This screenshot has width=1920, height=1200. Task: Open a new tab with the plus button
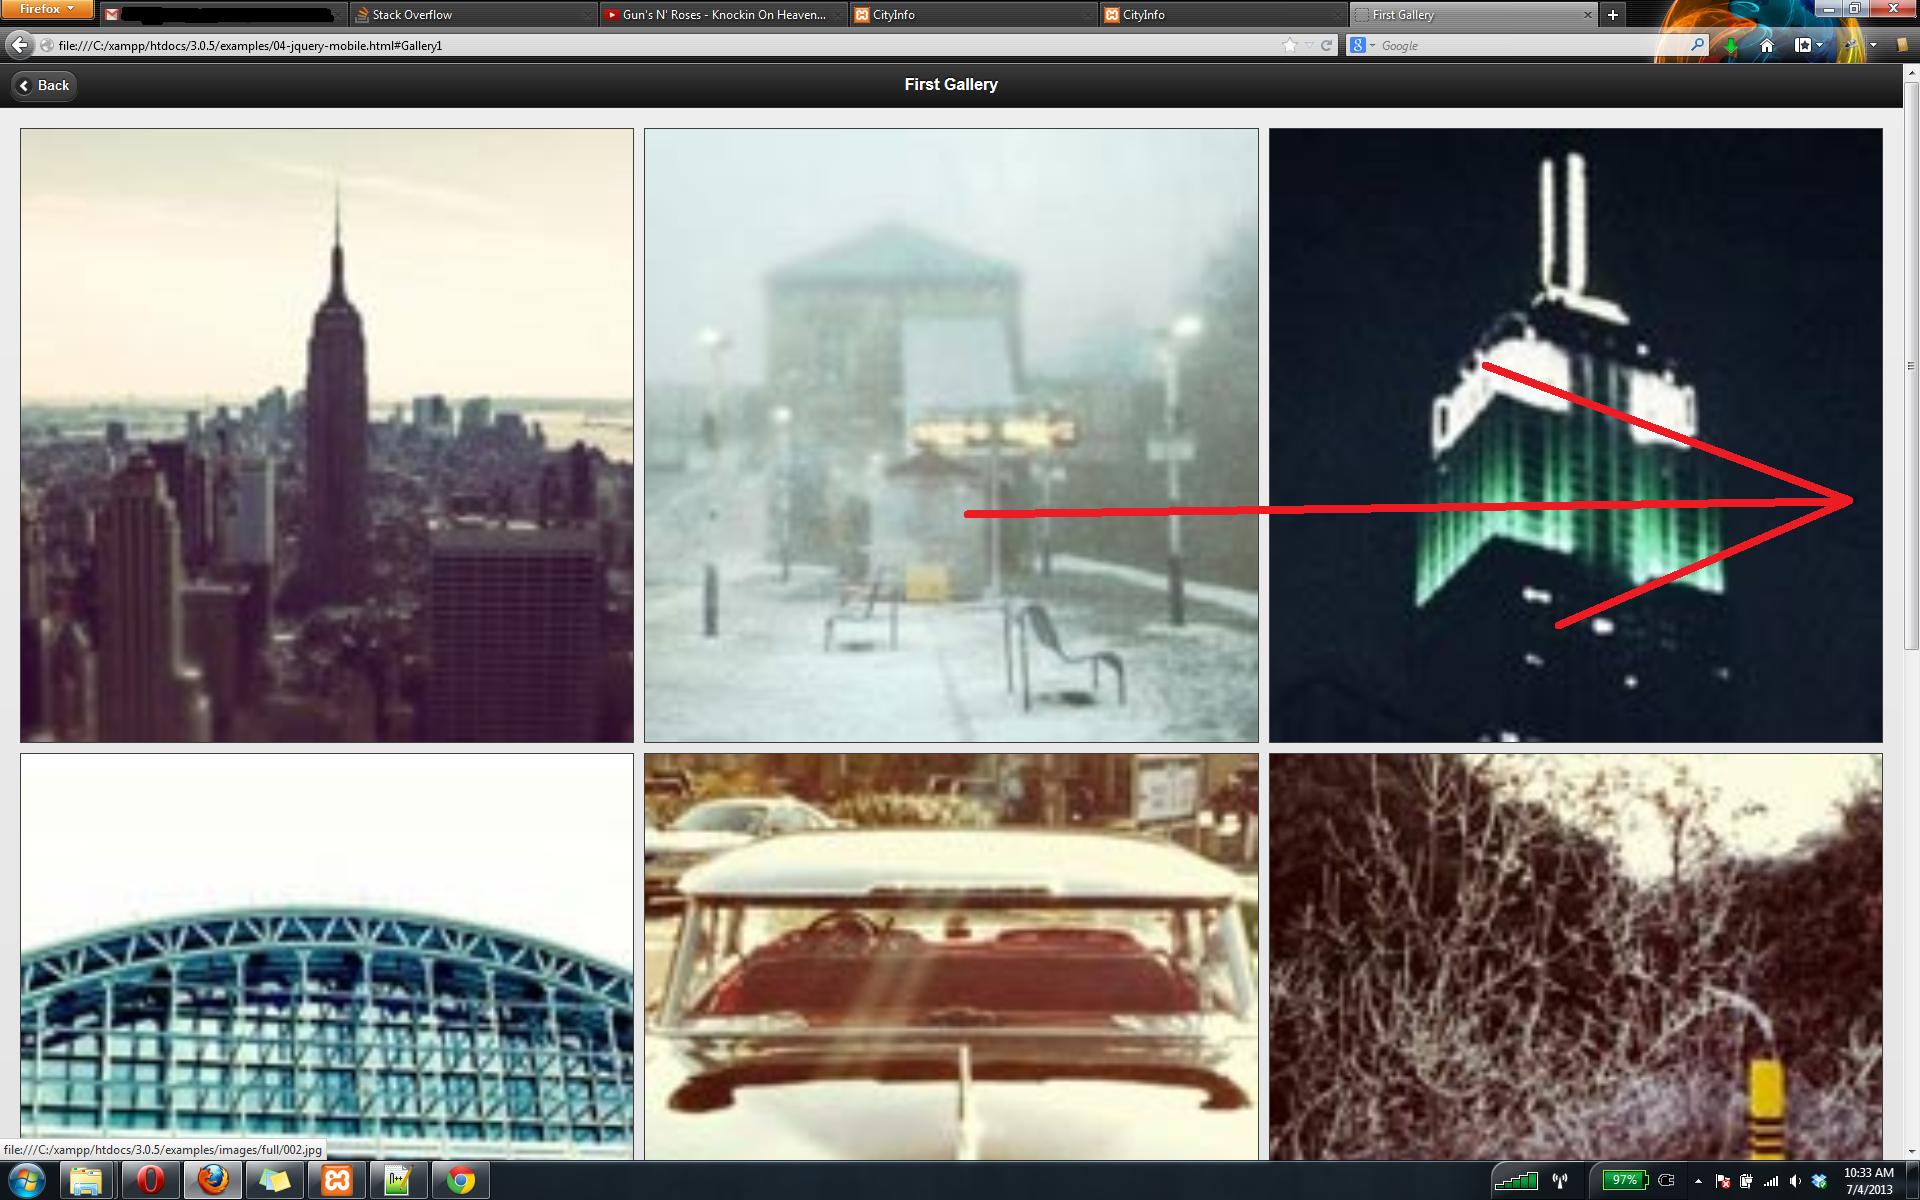click(1612, 15)
